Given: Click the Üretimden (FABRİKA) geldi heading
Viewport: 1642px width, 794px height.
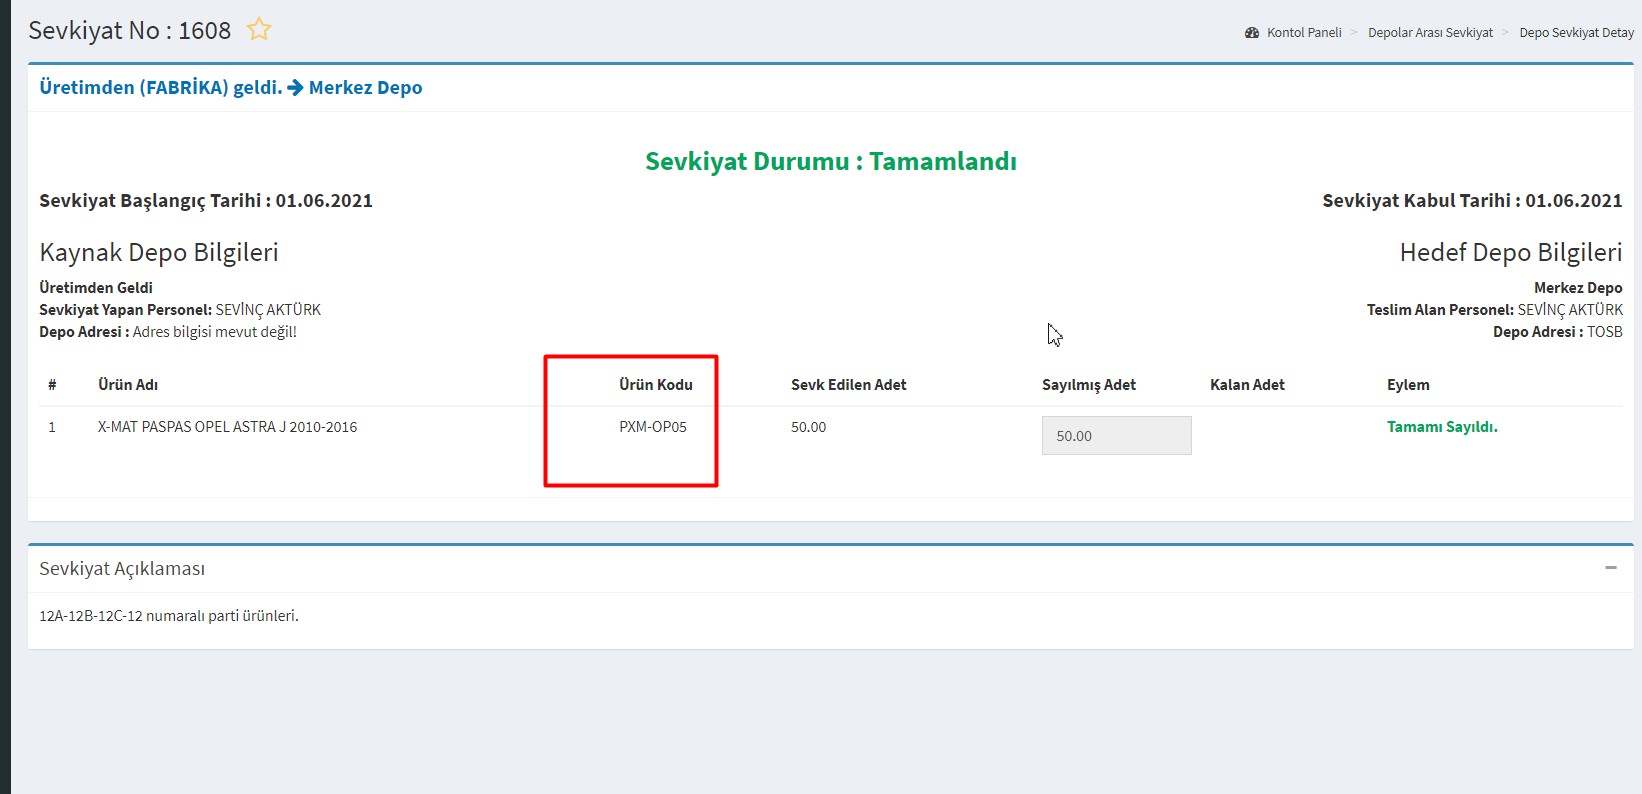Looking at the screenshot, I should (160, 88).
